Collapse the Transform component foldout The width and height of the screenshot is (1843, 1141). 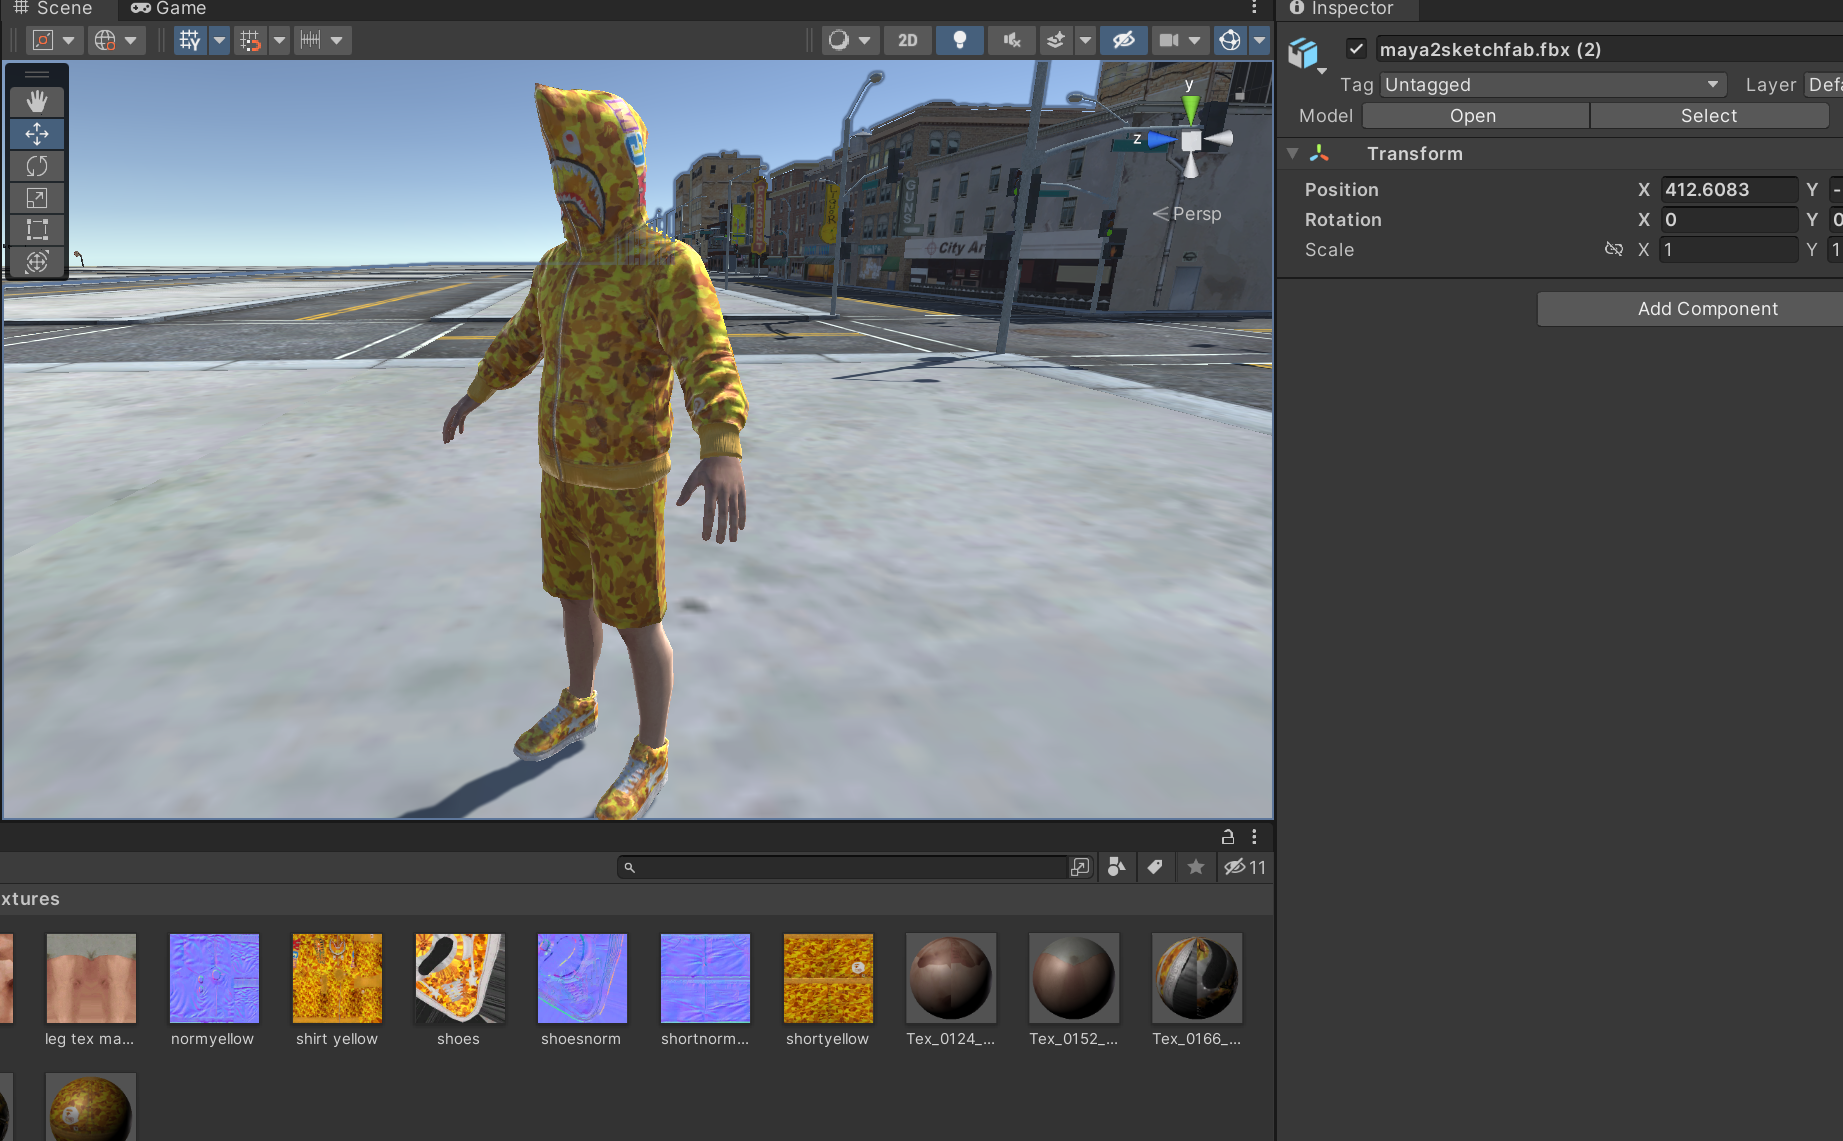1292,153
